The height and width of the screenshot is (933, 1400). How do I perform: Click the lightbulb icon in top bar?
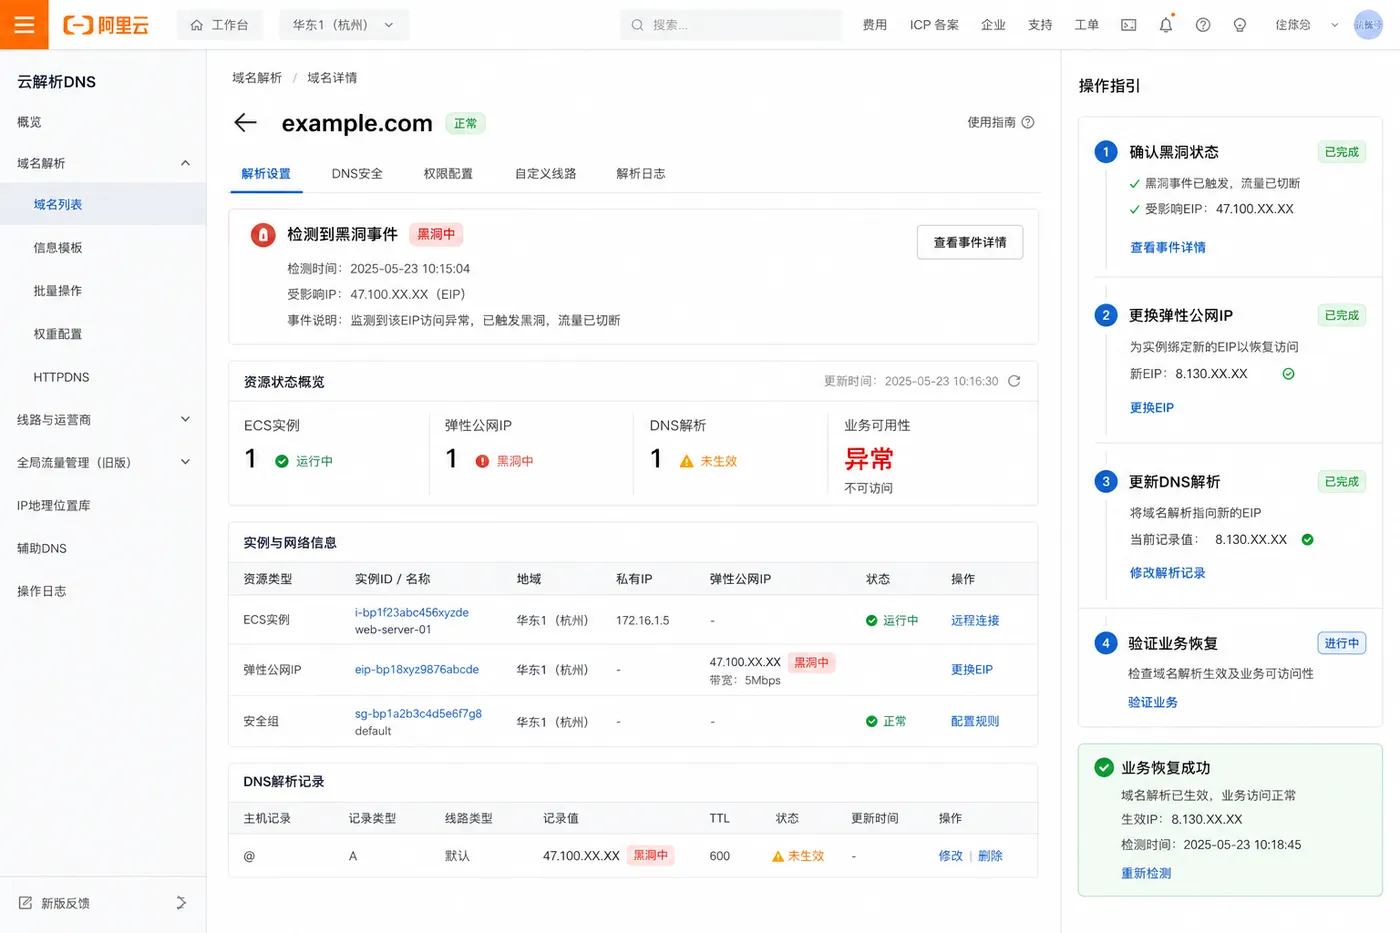point(1240,25)
